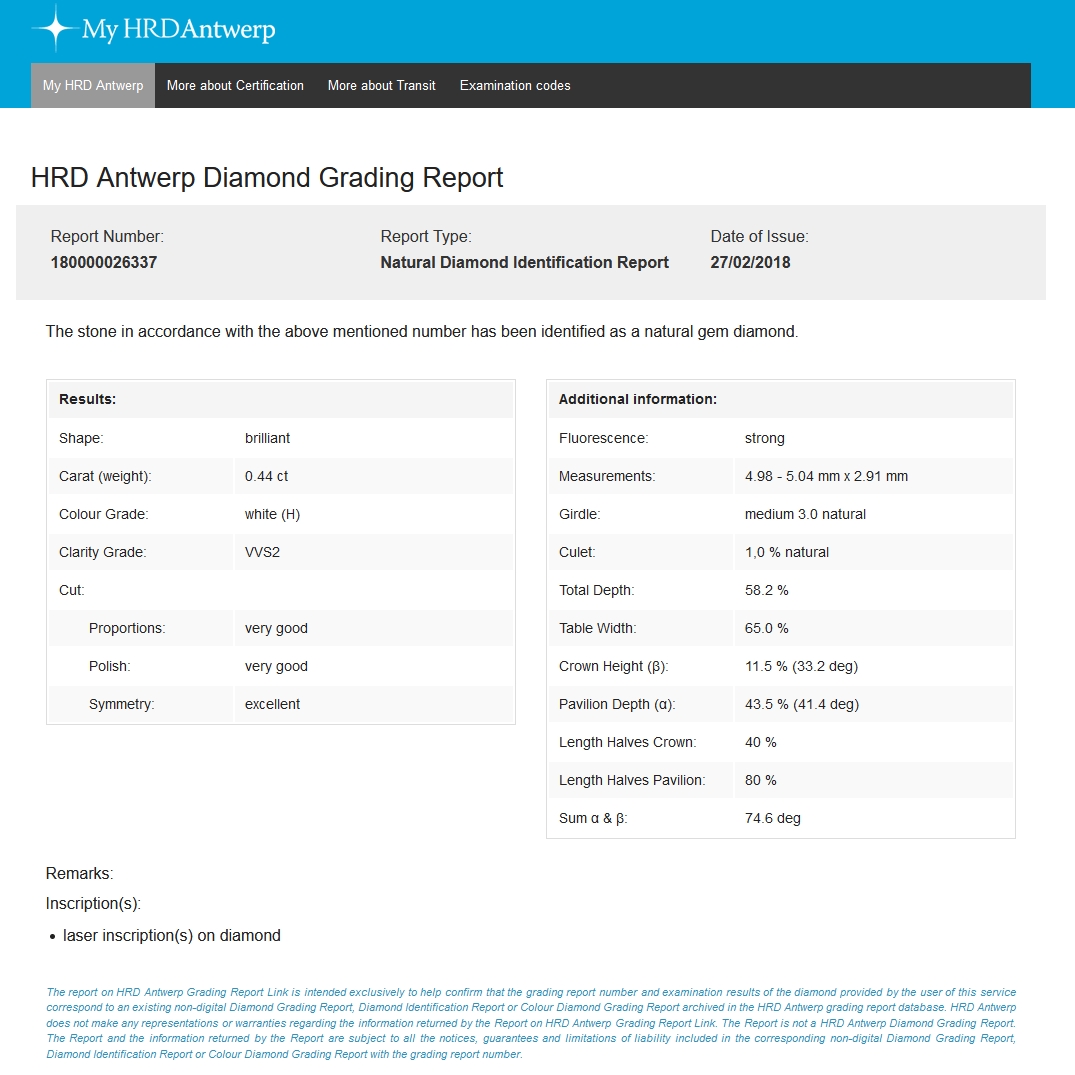
Task: Click the Carat (weight) label
Action: point(105,476)
